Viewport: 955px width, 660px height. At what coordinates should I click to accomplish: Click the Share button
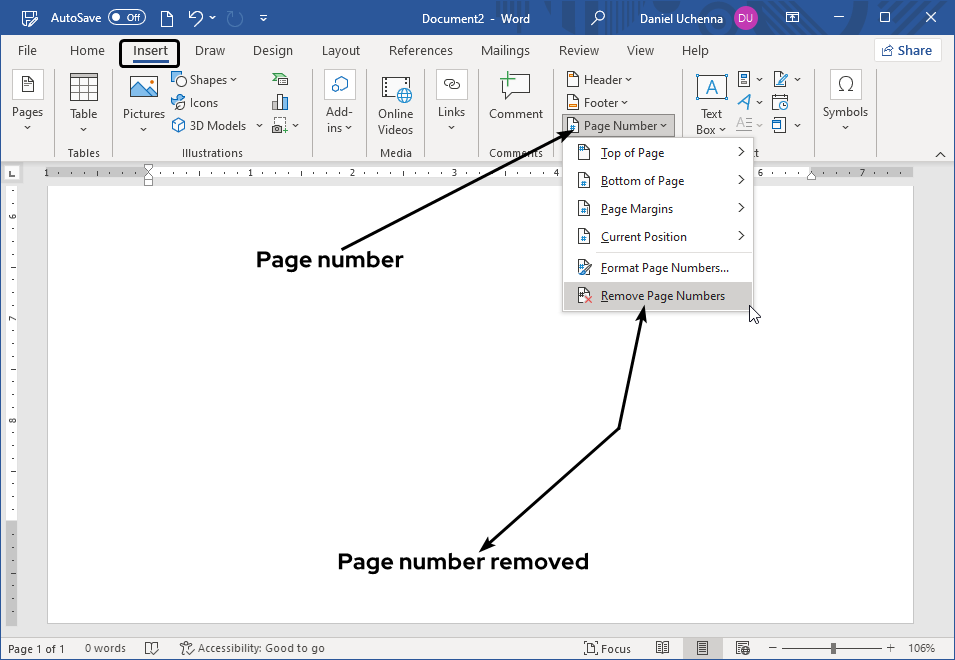[x=907, y=49]
